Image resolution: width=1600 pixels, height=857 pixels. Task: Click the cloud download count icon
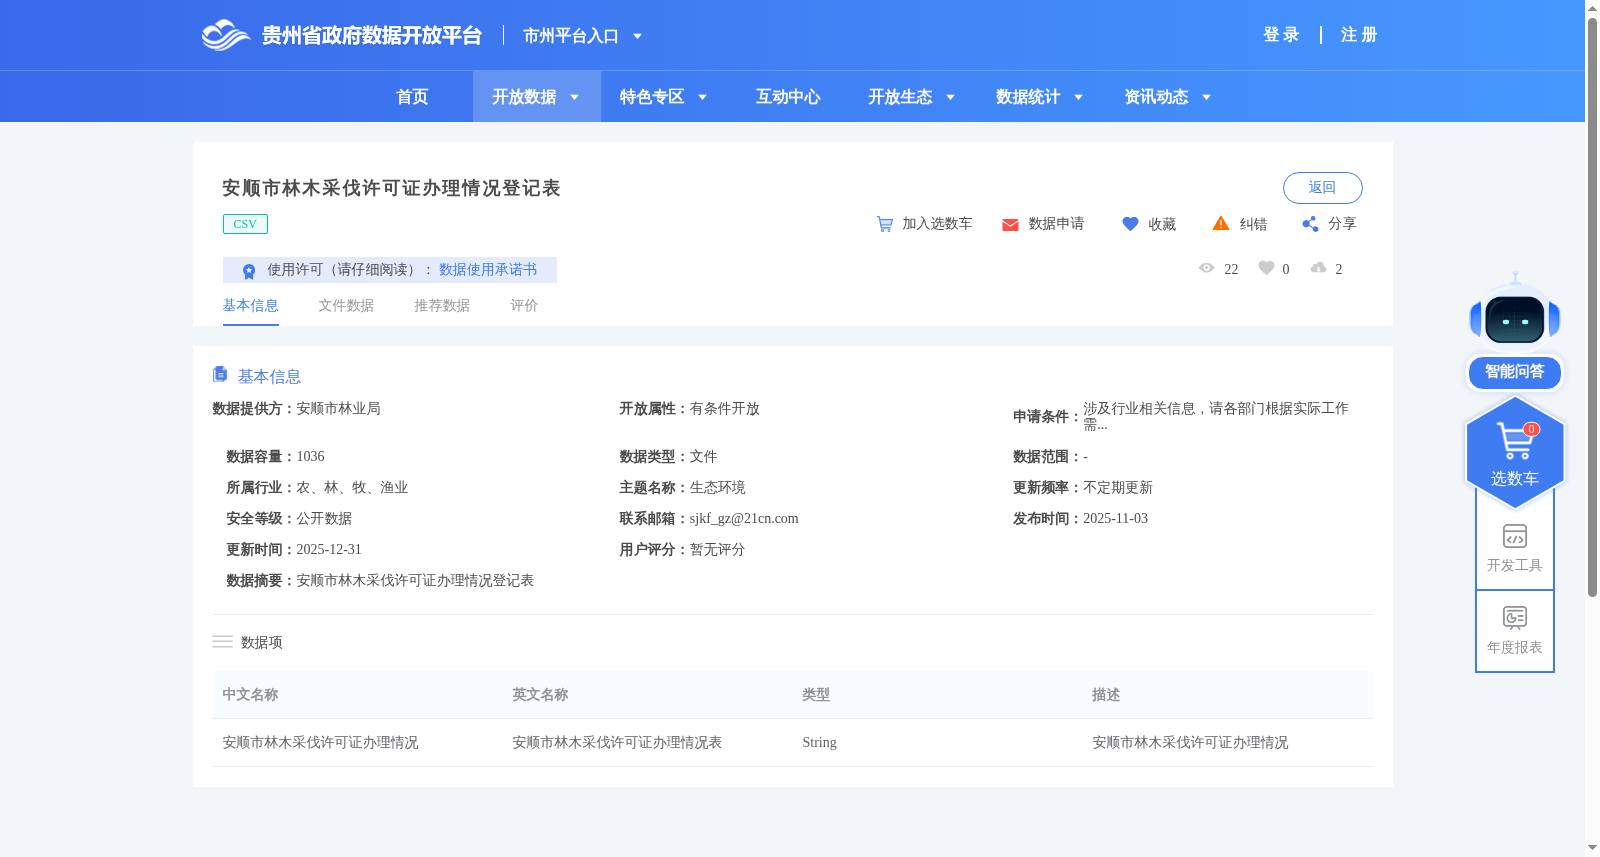(1318, 268)
